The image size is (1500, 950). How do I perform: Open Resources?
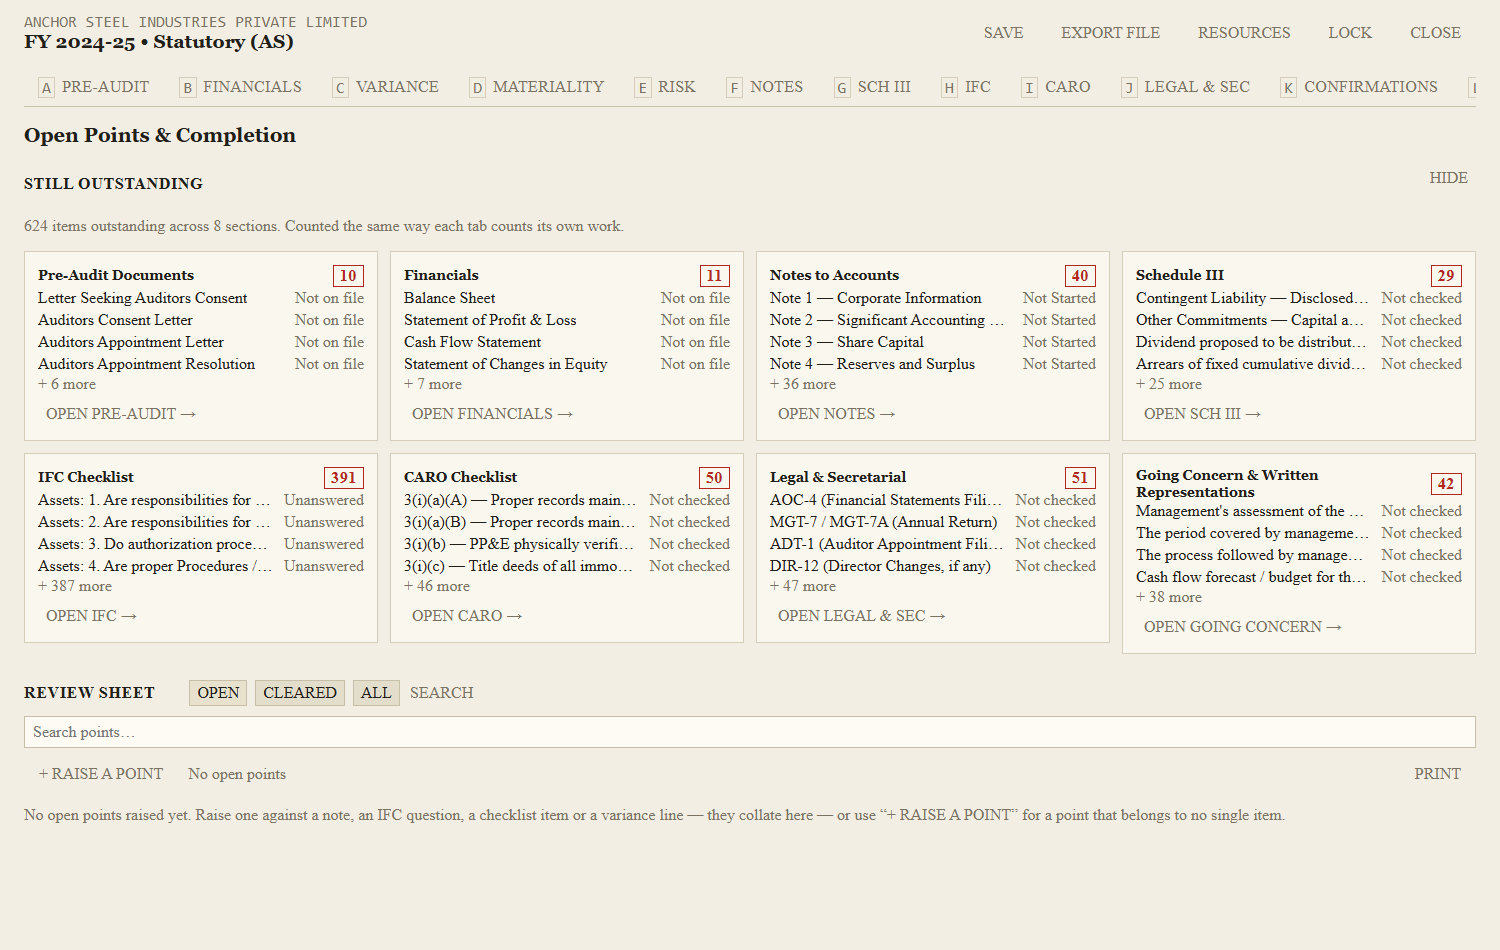tap(1244, 33)
